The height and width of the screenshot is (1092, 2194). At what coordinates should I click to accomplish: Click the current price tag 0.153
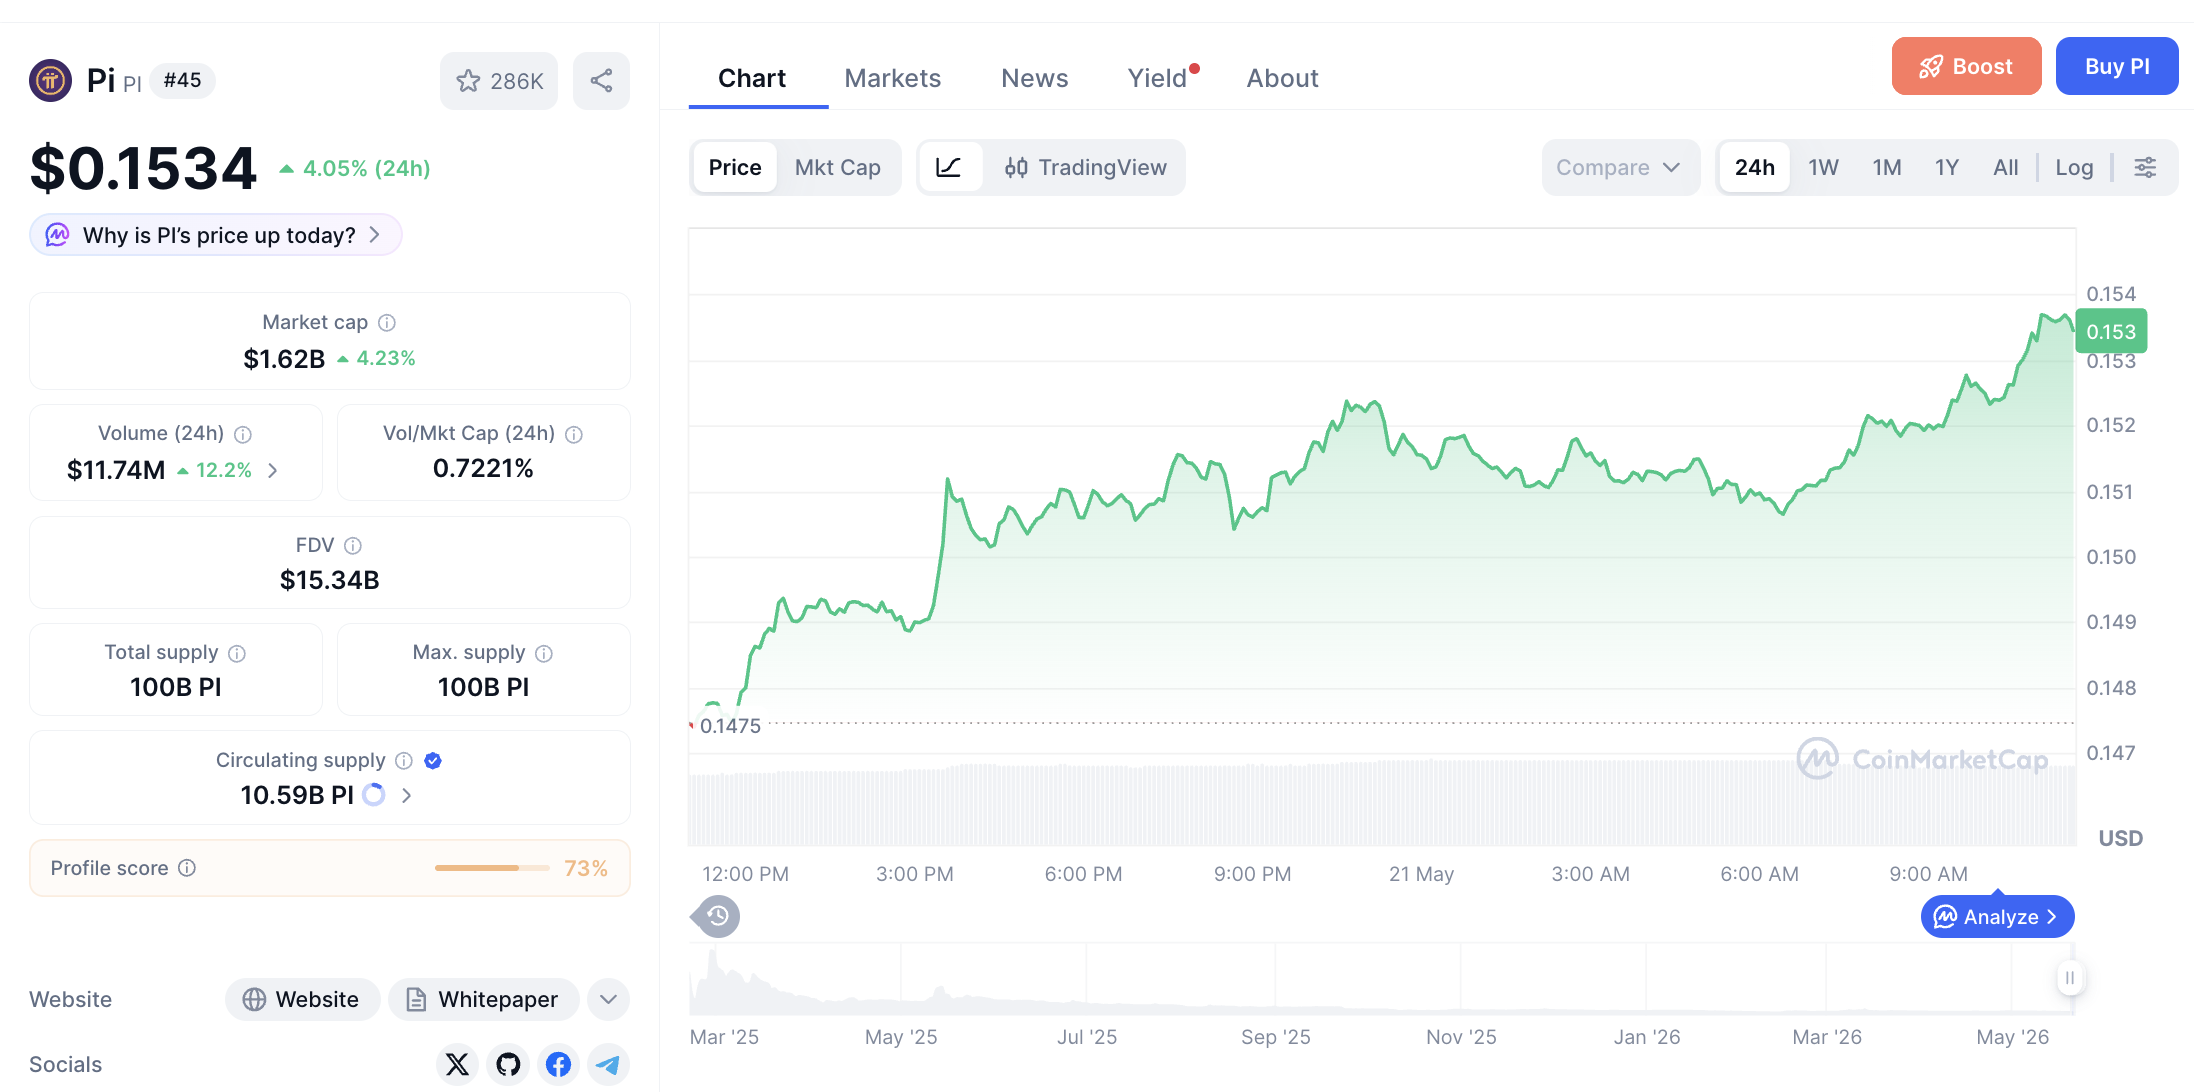tap(2111, 332)
